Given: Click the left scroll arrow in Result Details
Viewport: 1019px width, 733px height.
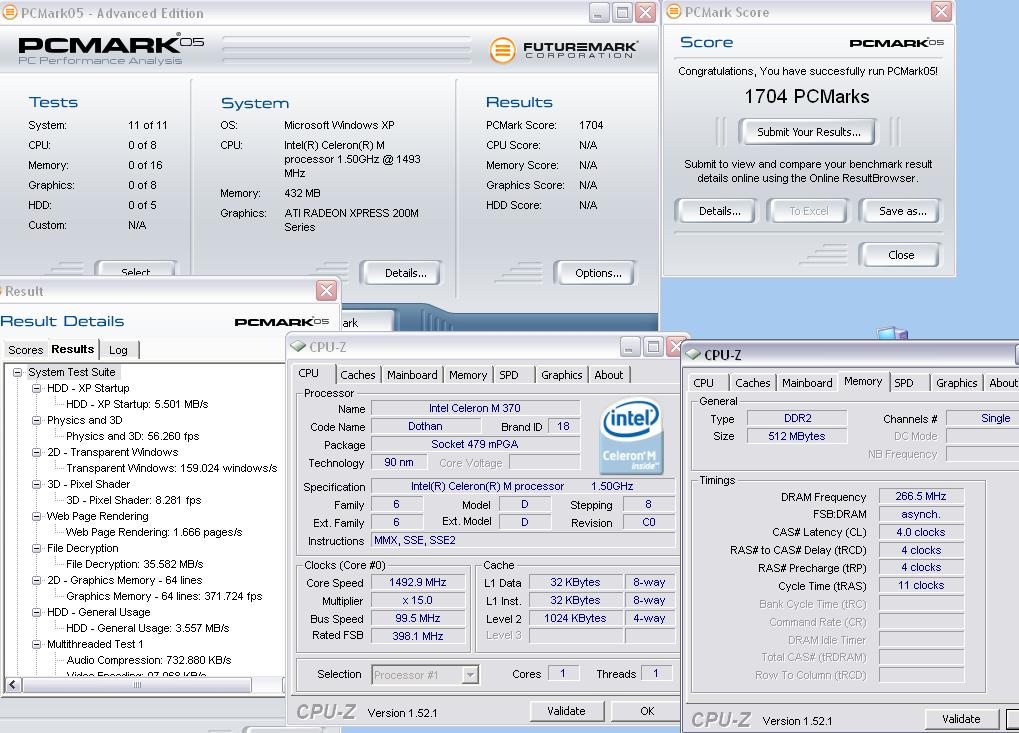Looking at the screenshot, I should pos(13,685).
